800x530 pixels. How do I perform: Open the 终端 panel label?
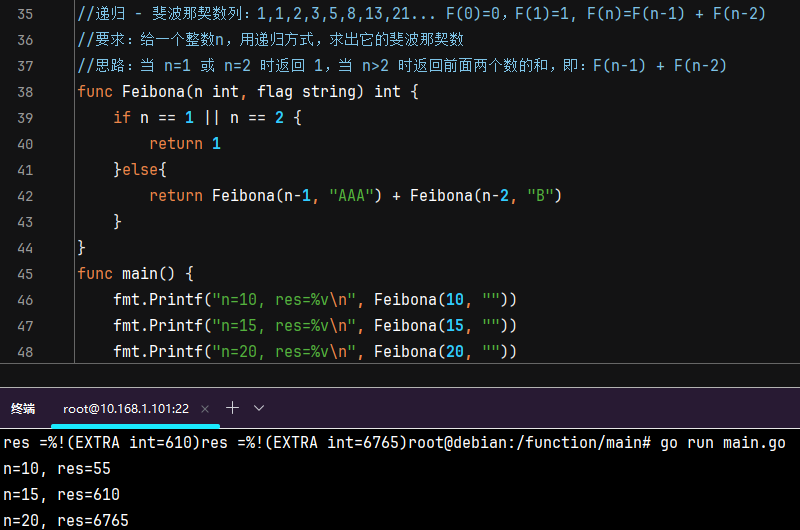point(23,409)
